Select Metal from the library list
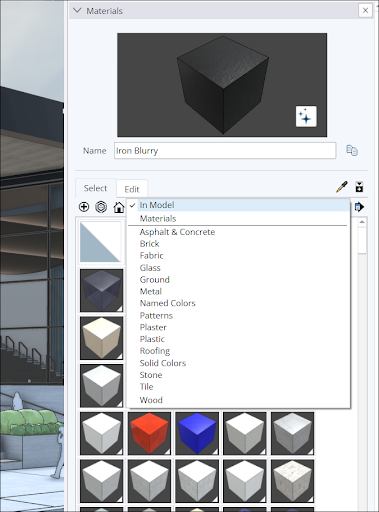 click(x=151, y=291)
